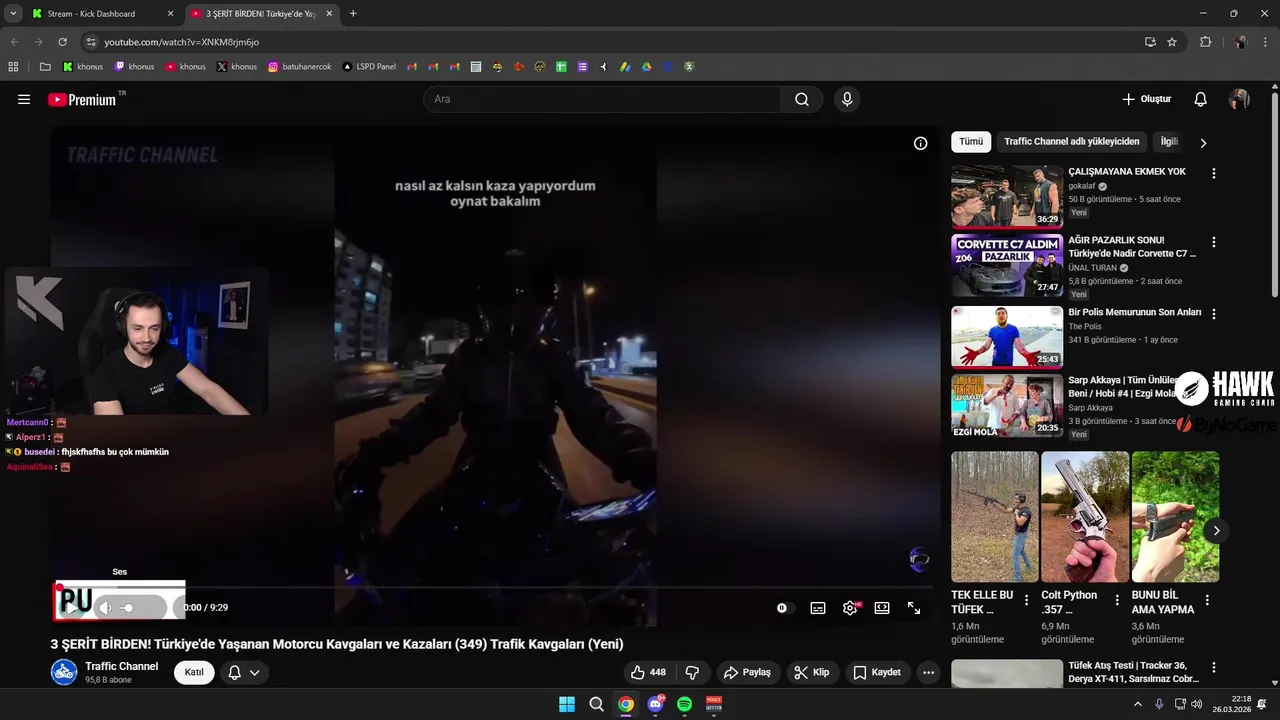The image size is (1280, 720).
Task: Dislike the video
Action: (692, 672)
